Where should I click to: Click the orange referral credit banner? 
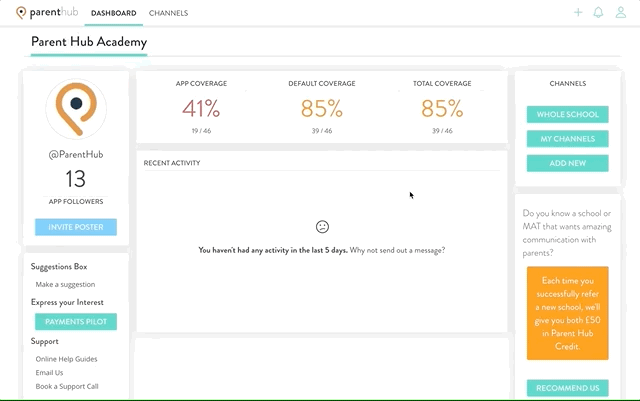point(567,313)
